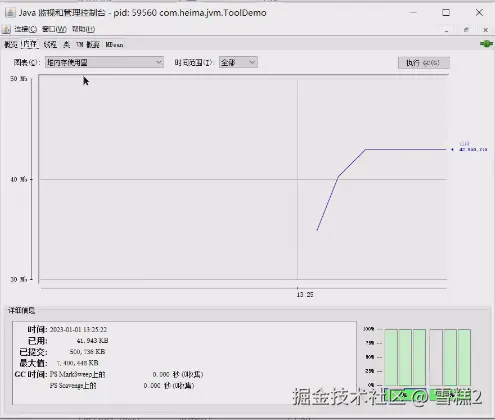Switch to the 概览 overview tab
495x420 pixels.
[11, 44]
